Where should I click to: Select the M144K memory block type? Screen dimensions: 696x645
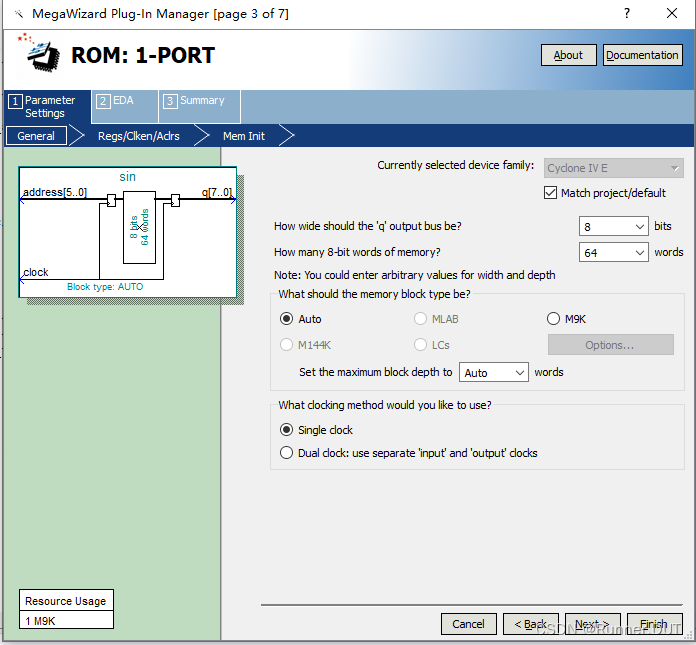point(286,345)
